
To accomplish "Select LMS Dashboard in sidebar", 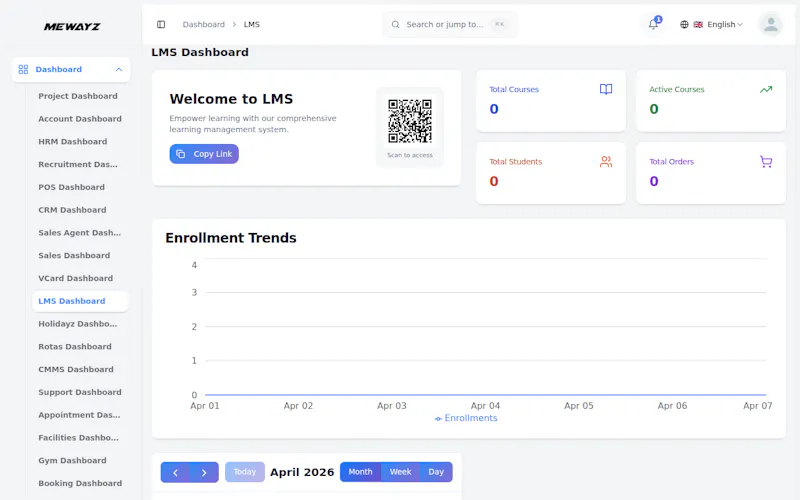I will [80, 301].
